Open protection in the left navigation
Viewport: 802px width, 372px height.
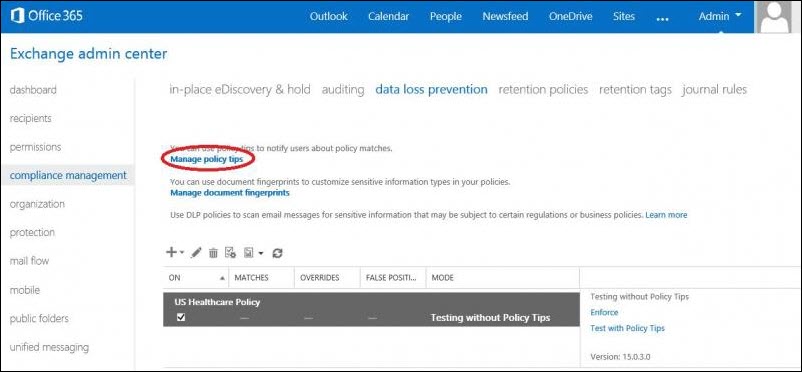click(x=32, y=232)
